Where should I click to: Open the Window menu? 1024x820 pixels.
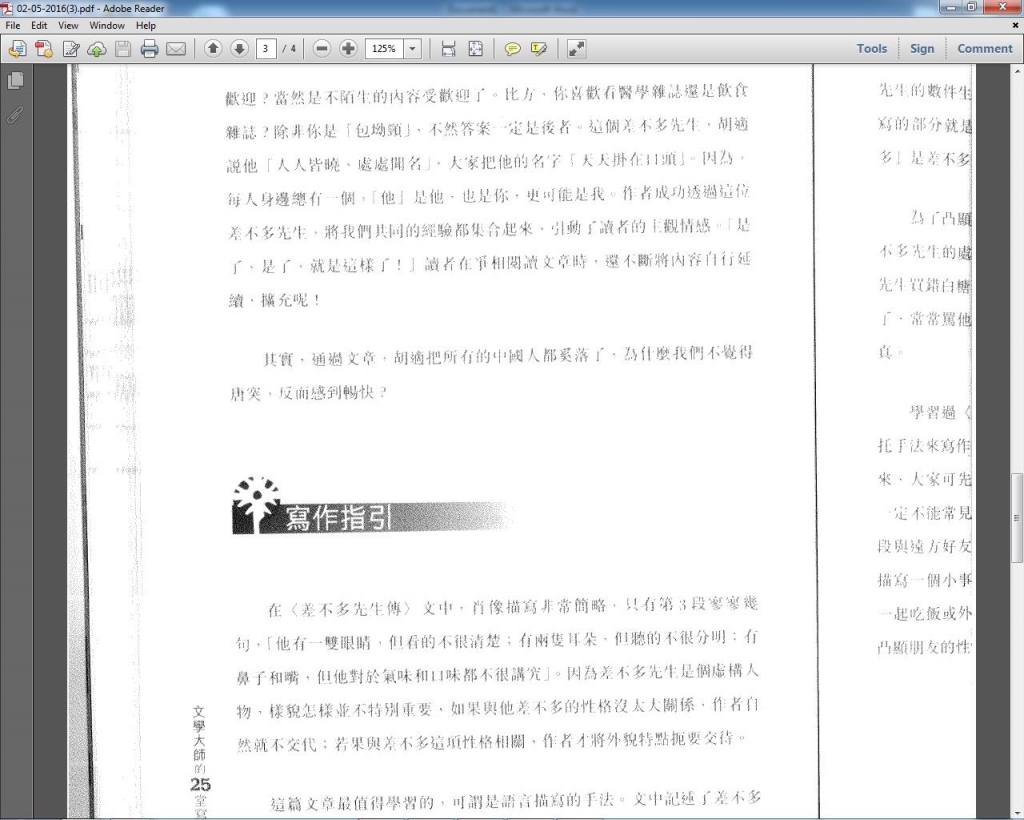(x=107, y=25)
